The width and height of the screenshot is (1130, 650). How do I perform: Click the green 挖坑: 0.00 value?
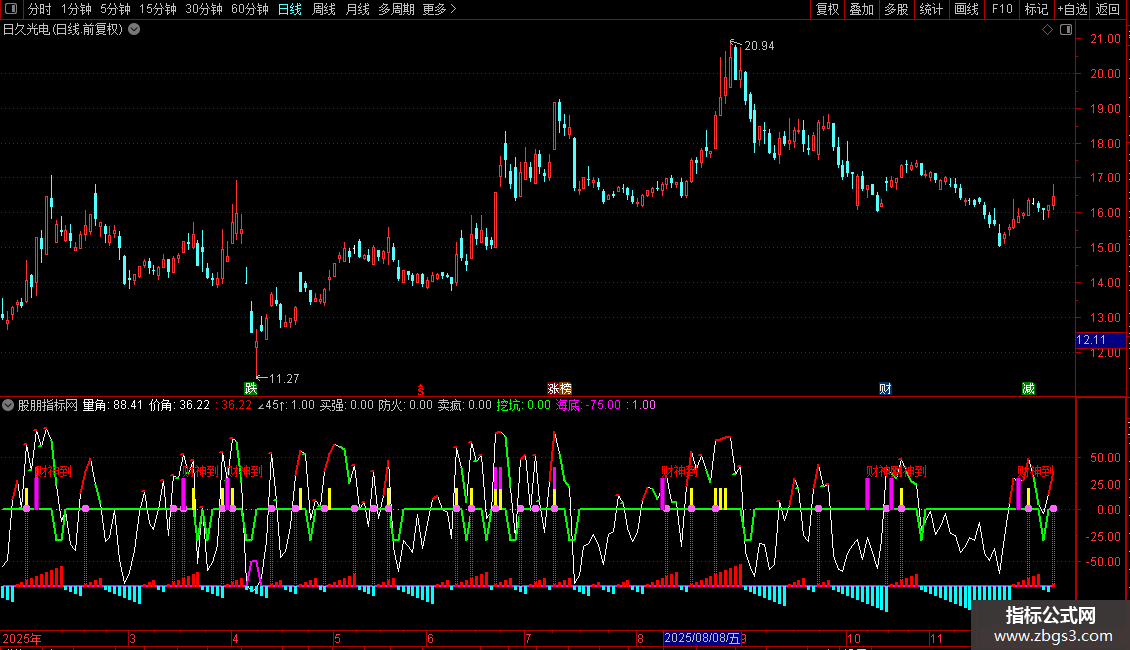pos(523,405)
